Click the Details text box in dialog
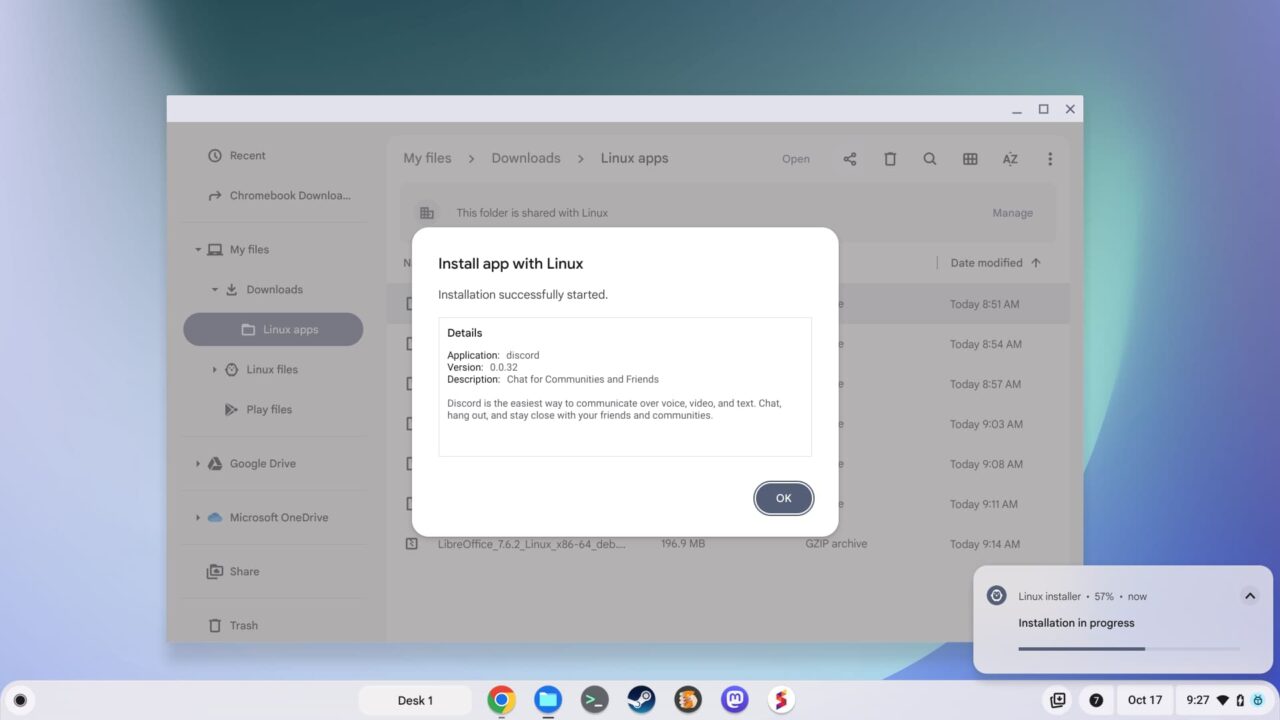 pos(625,387)
